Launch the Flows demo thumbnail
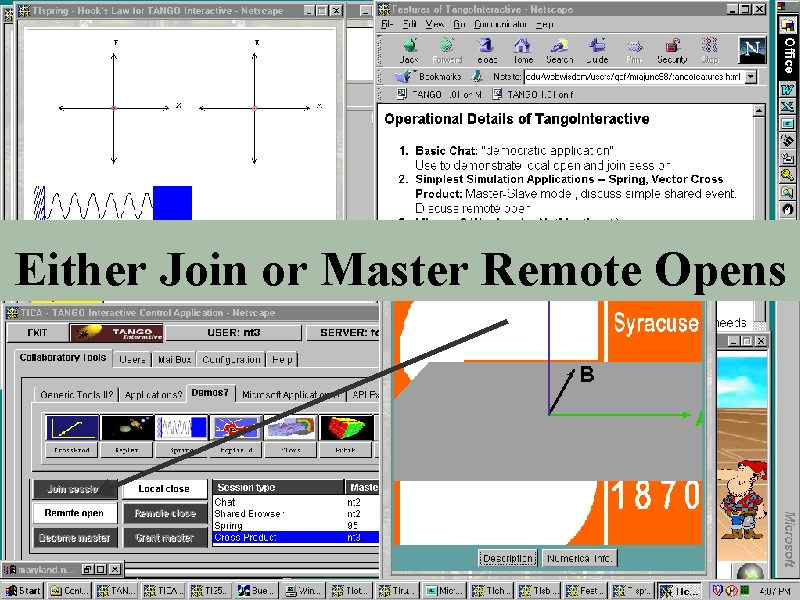 (x=291, y=428)
